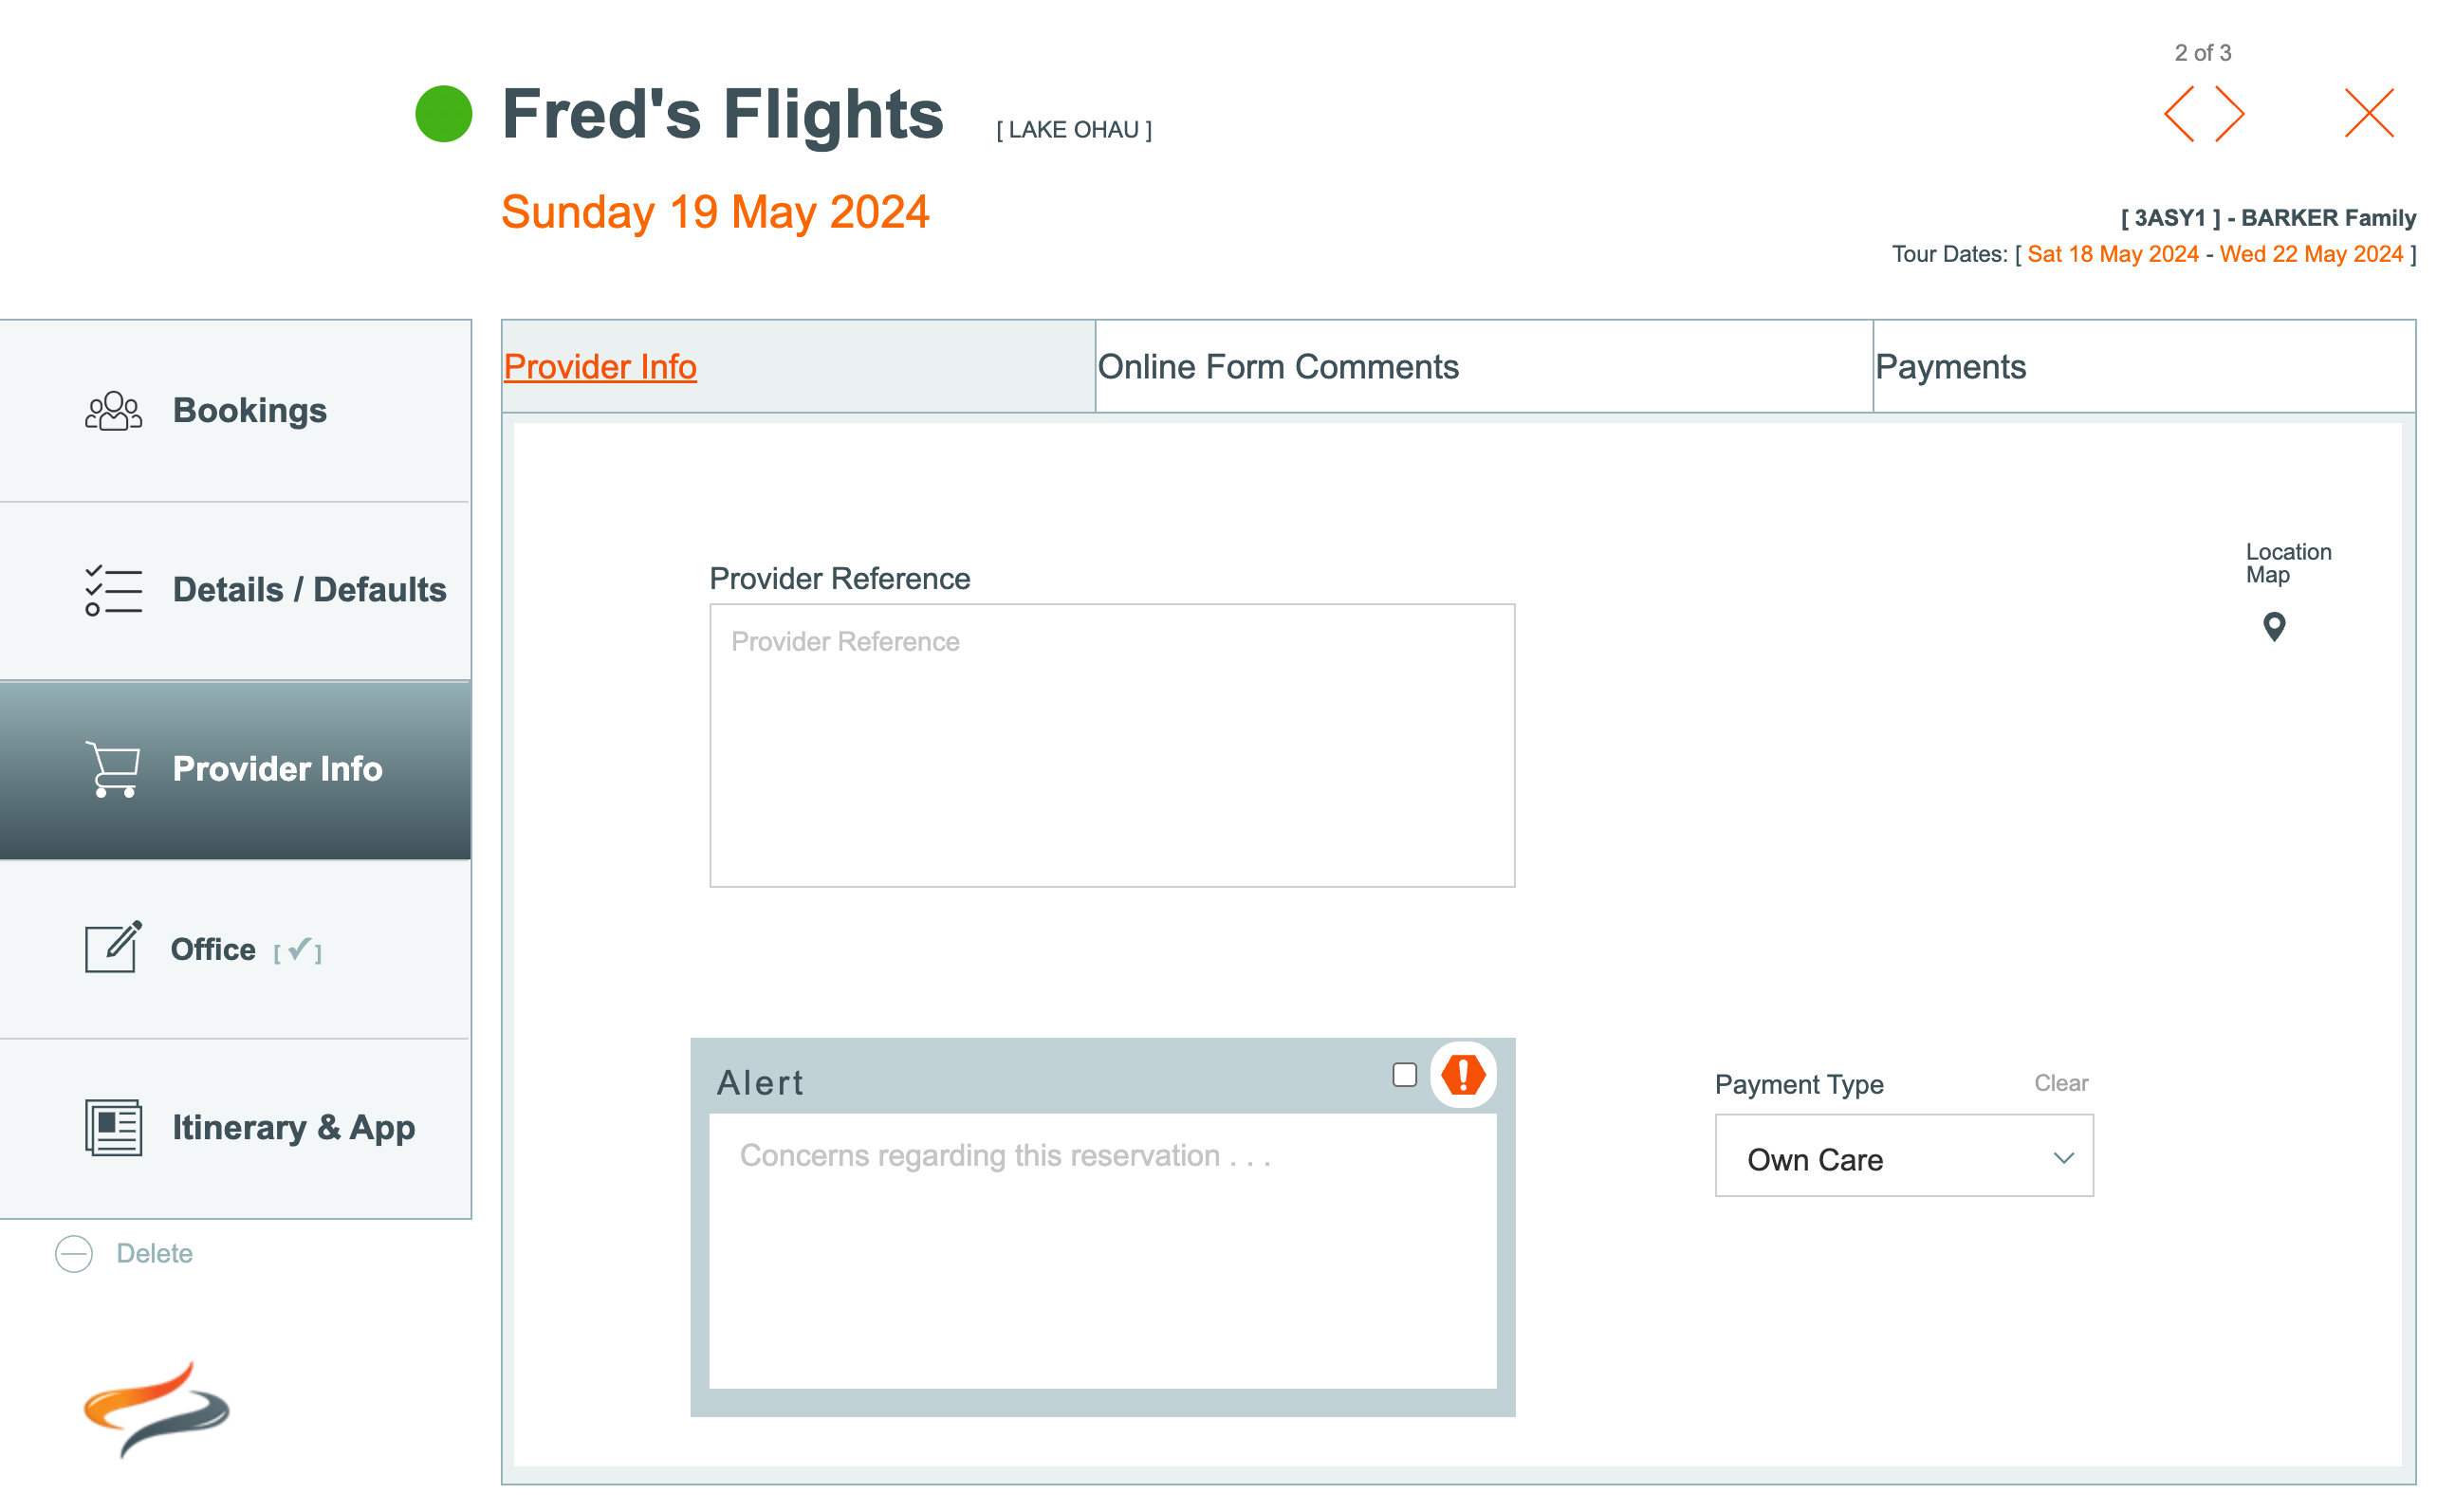Click Clear next to Payment Type
Image resolution: width=2455 pixels, height=1512 pixels.
pos(2060,1083)
